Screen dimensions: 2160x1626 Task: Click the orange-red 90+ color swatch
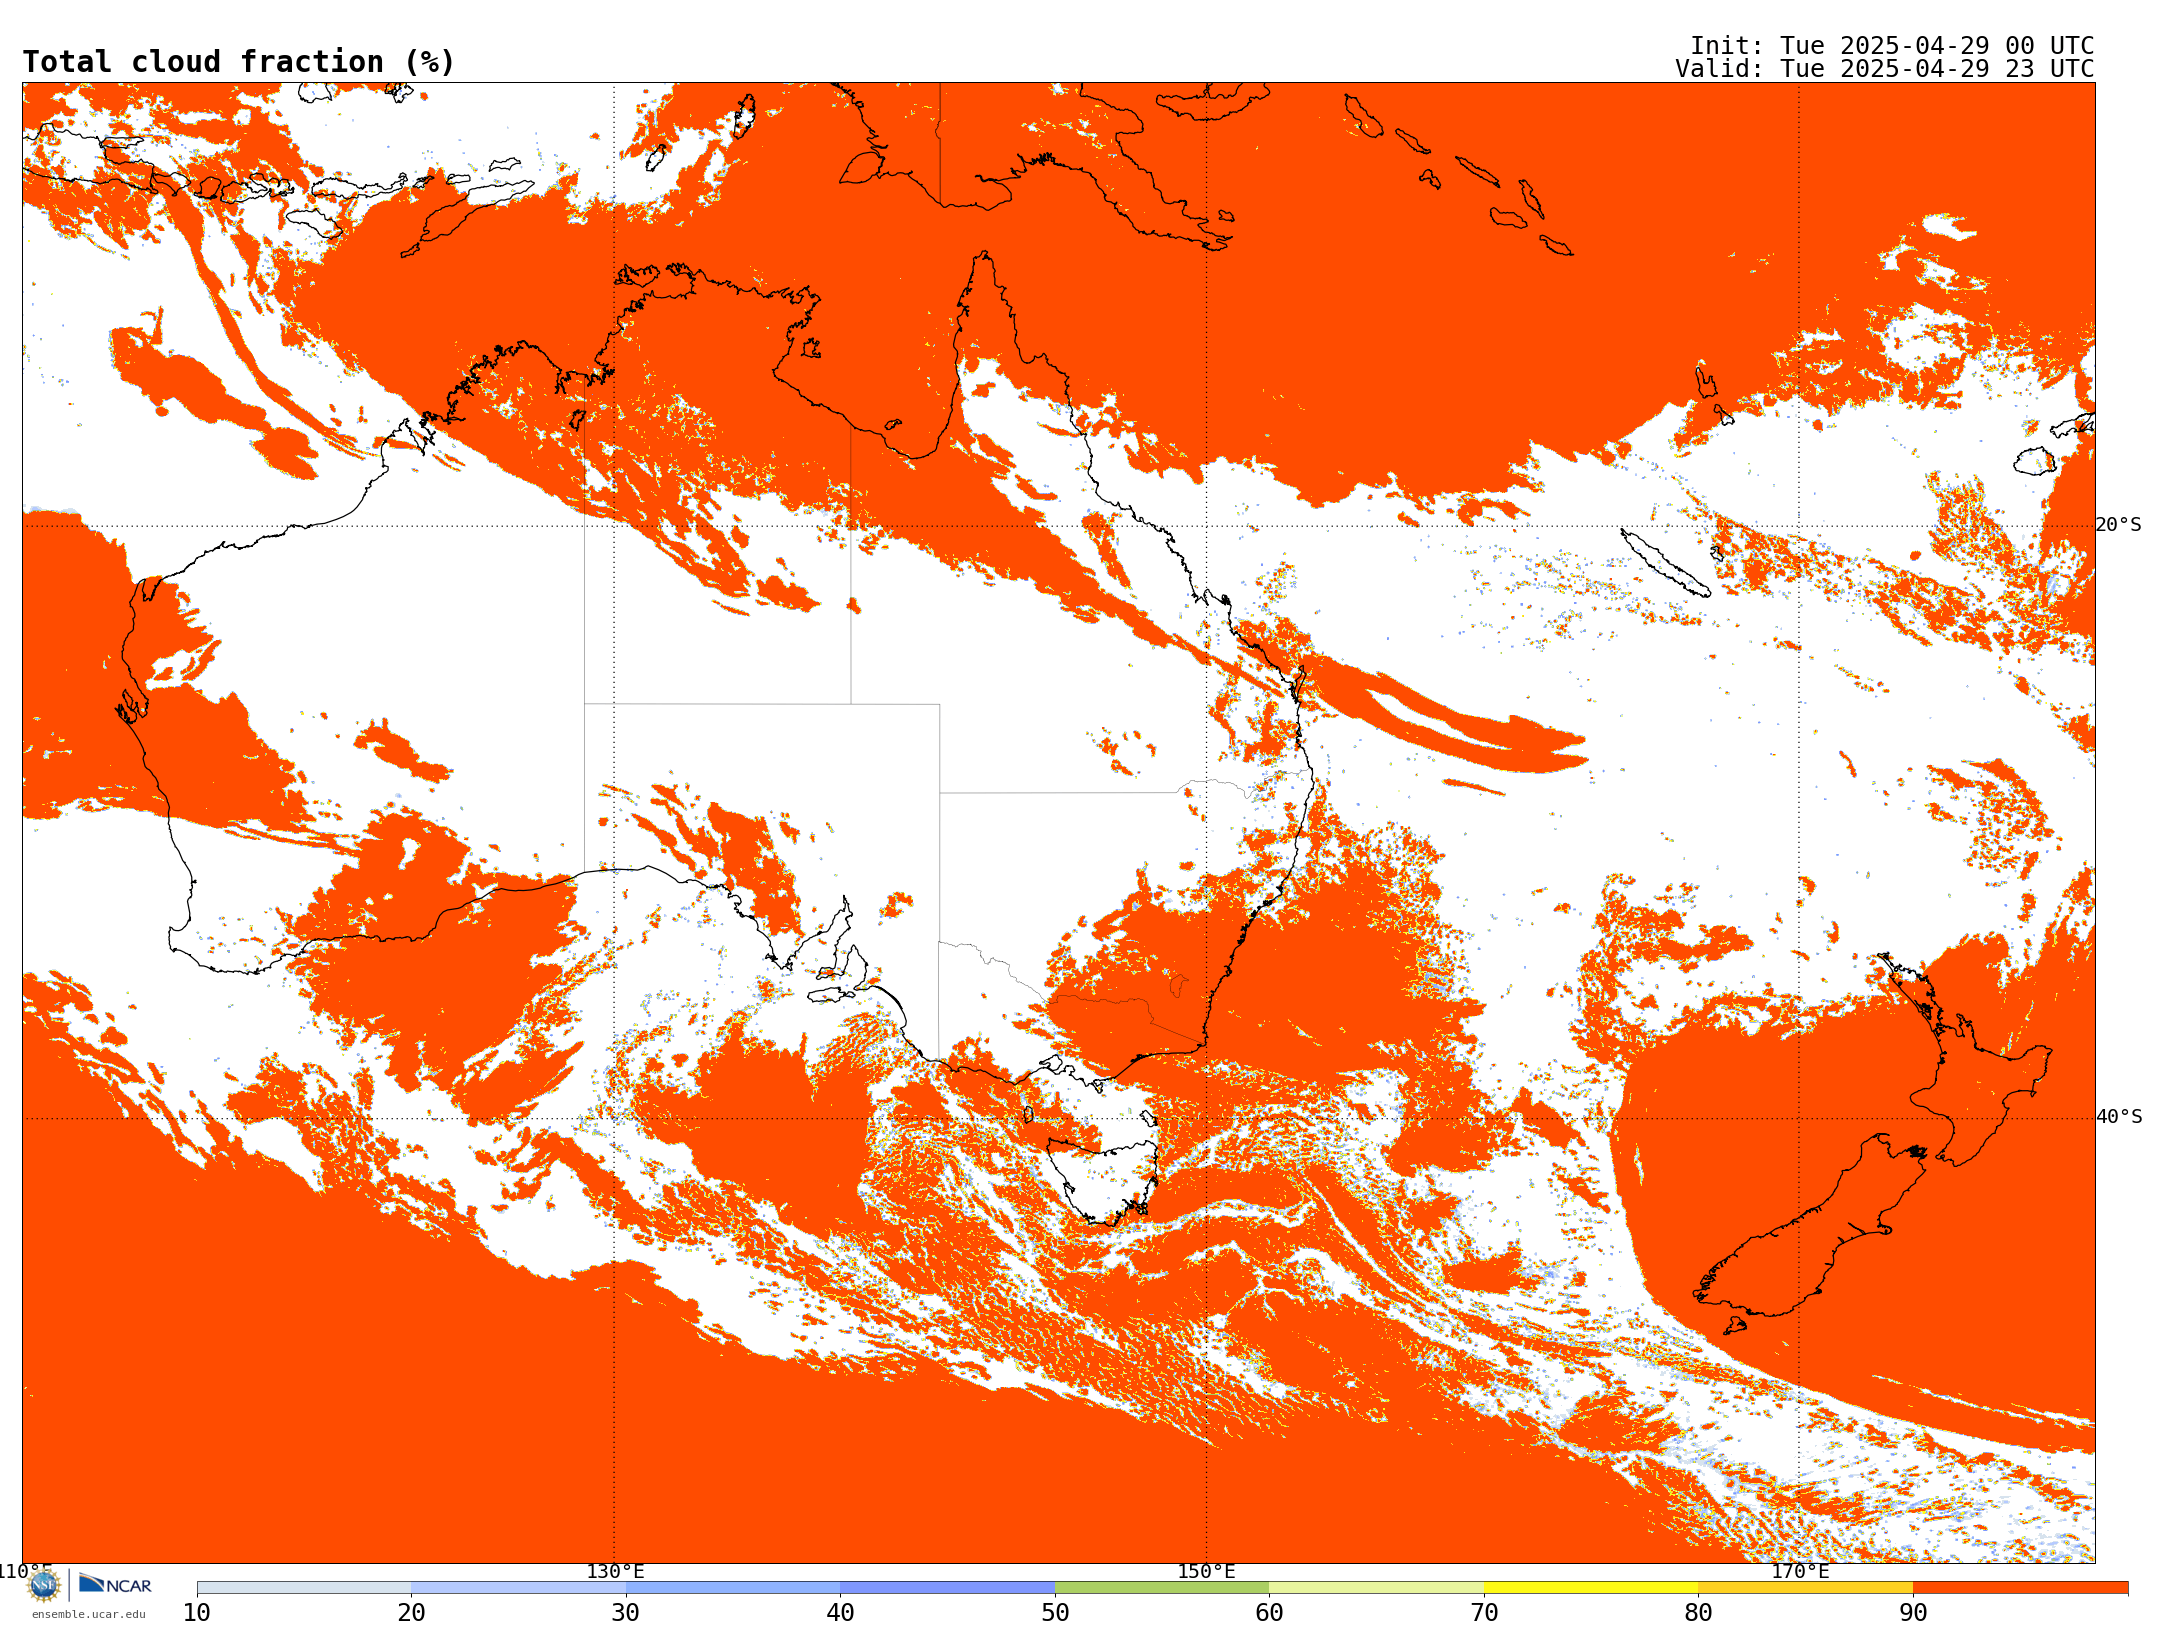coord(2020,1588)
